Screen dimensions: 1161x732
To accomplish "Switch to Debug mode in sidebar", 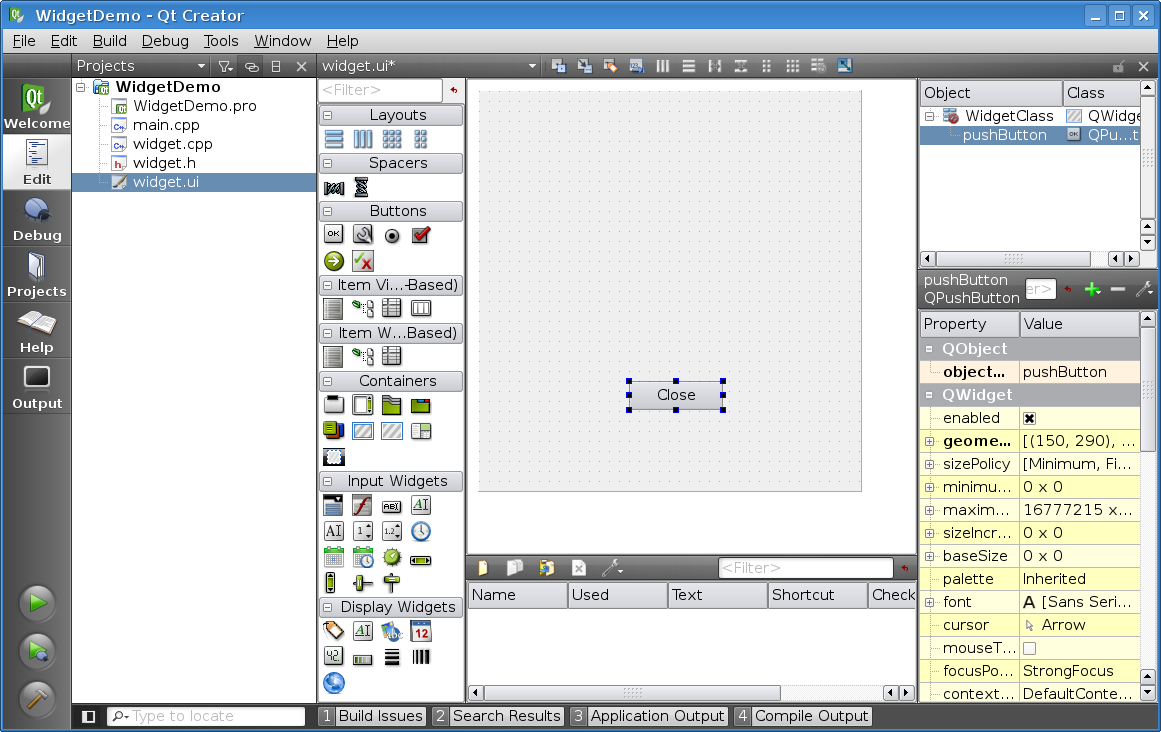I will pyautogui.click(x=36, y=219).
